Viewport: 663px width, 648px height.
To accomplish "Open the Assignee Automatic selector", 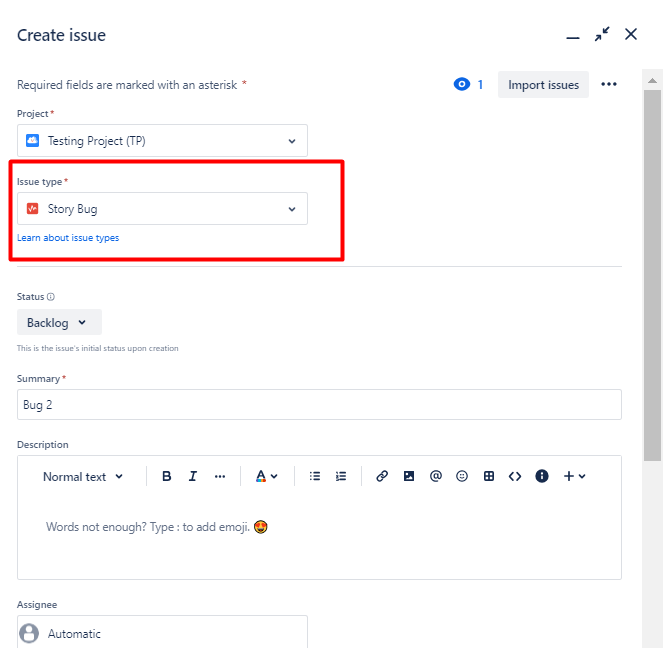I will [x=162, y=632].
